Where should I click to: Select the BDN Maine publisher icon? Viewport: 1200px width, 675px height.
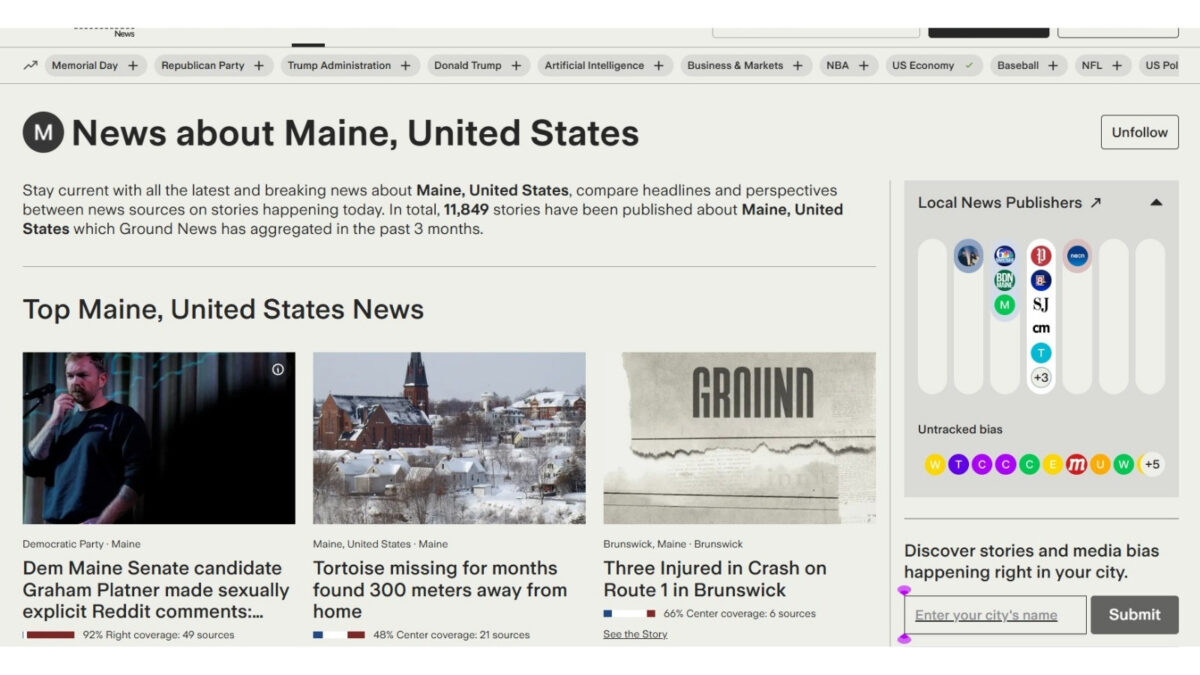point(1005,280)
